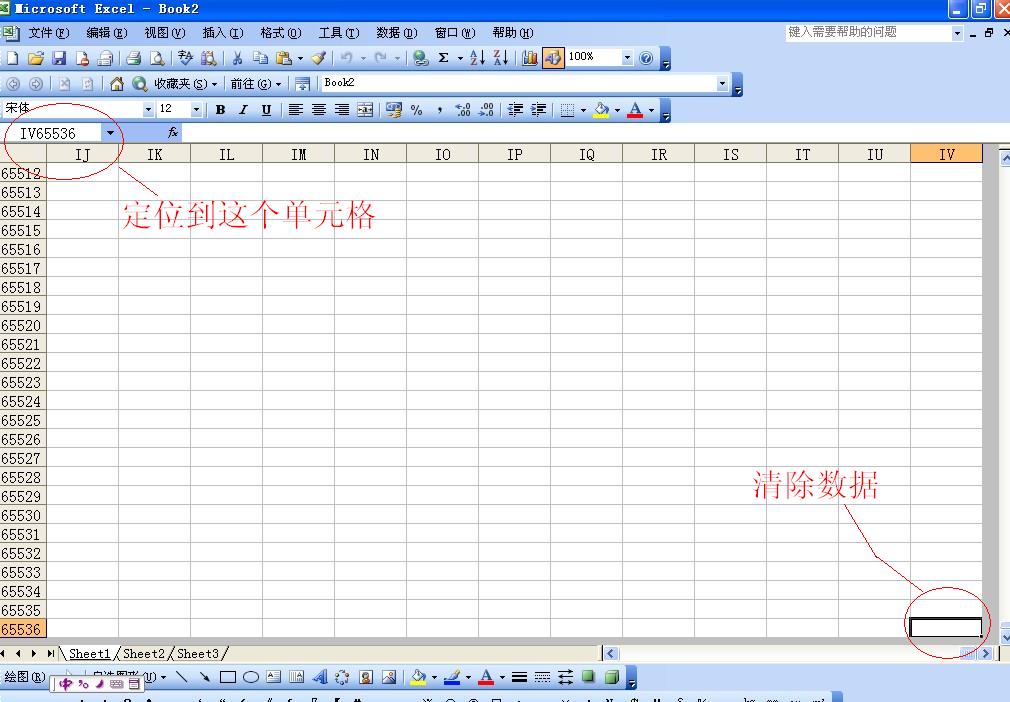Open the 前往 go menu dropdown

click(x=256, y=84)
